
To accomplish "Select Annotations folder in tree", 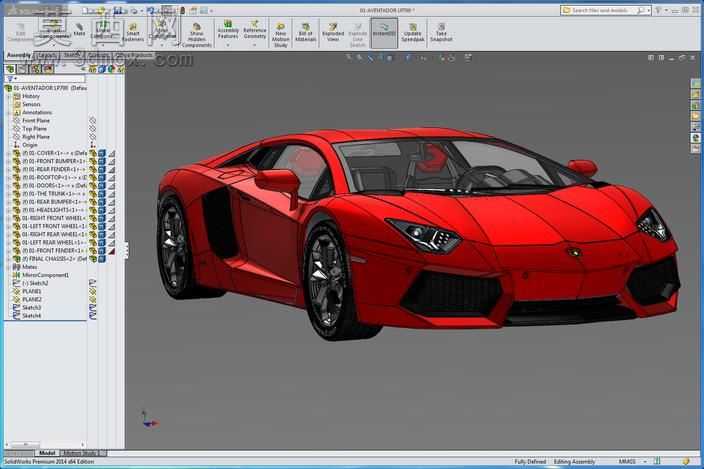I will point(37,112).
